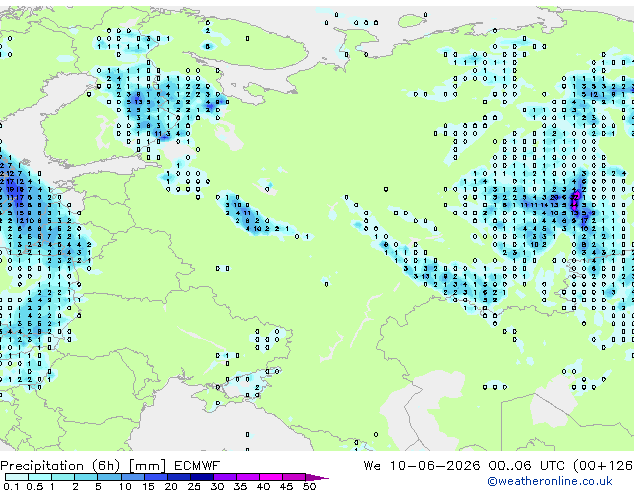Click the legend value '0.5'
The height and width of the screenshot is (490, 634).
pyautogui.click(x=35, y=486)
